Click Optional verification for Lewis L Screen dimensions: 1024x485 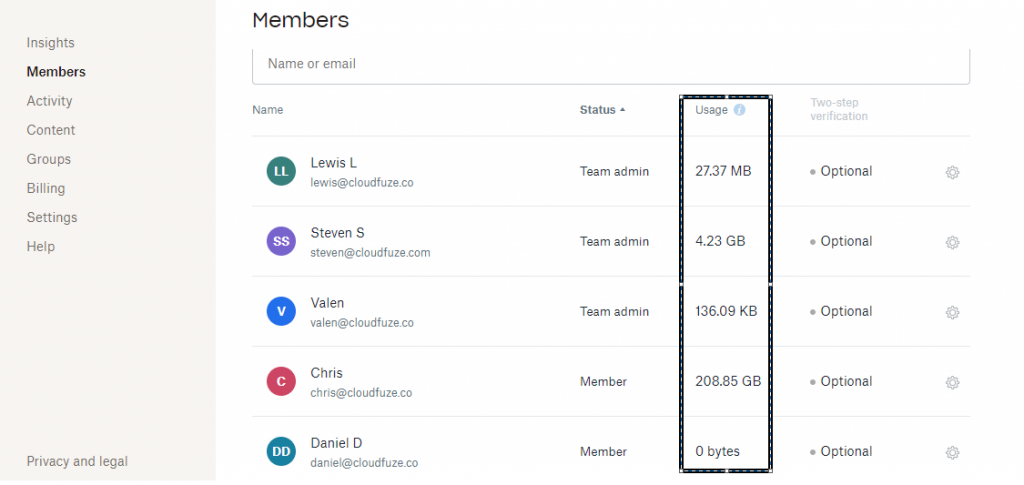pos(841,171)
